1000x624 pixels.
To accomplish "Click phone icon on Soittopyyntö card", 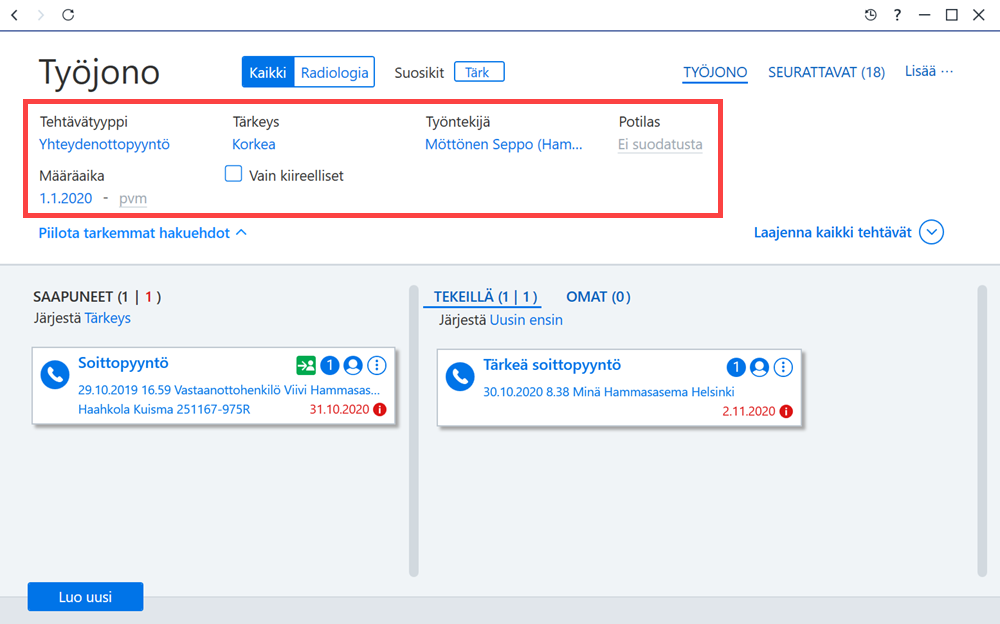I will [x=55, y=375].
